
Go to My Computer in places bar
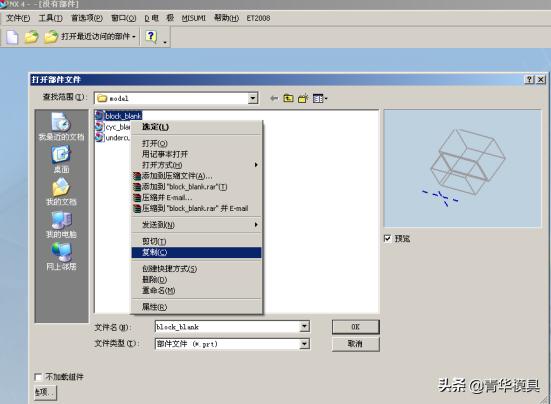[61, 224]
